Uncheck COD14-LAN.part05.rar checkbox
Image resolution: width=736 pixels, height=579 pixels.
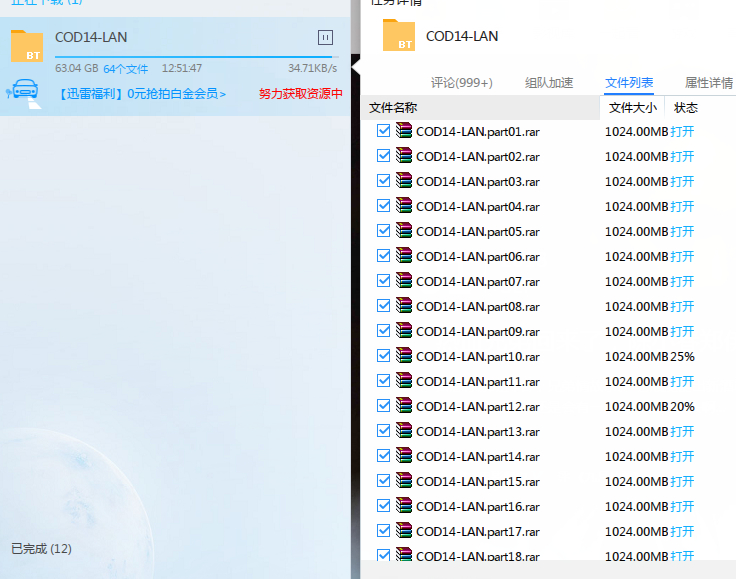coord(383,230)
